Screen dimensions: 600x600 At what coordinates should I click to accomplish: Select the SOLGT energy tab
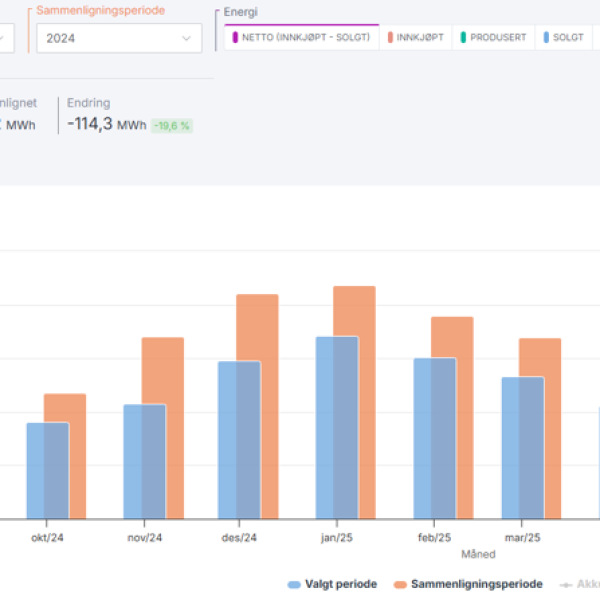coord(563,37)
